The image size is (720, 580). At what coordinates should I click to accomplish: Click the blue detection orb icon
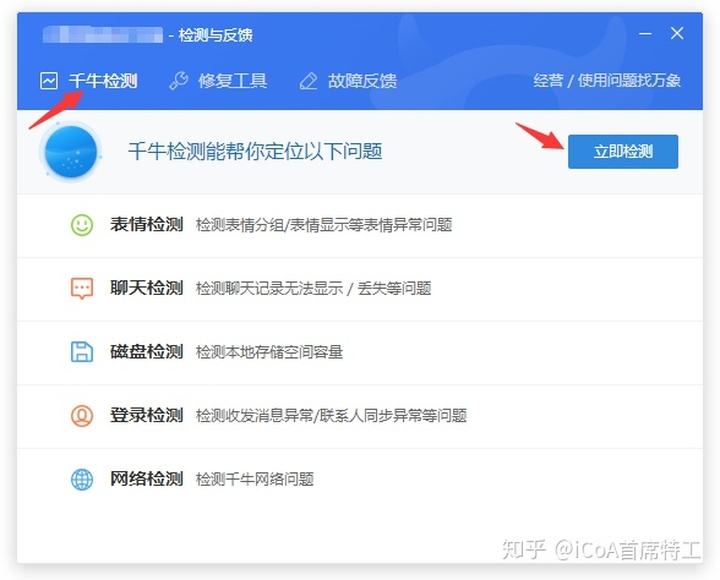pos(71,152)
